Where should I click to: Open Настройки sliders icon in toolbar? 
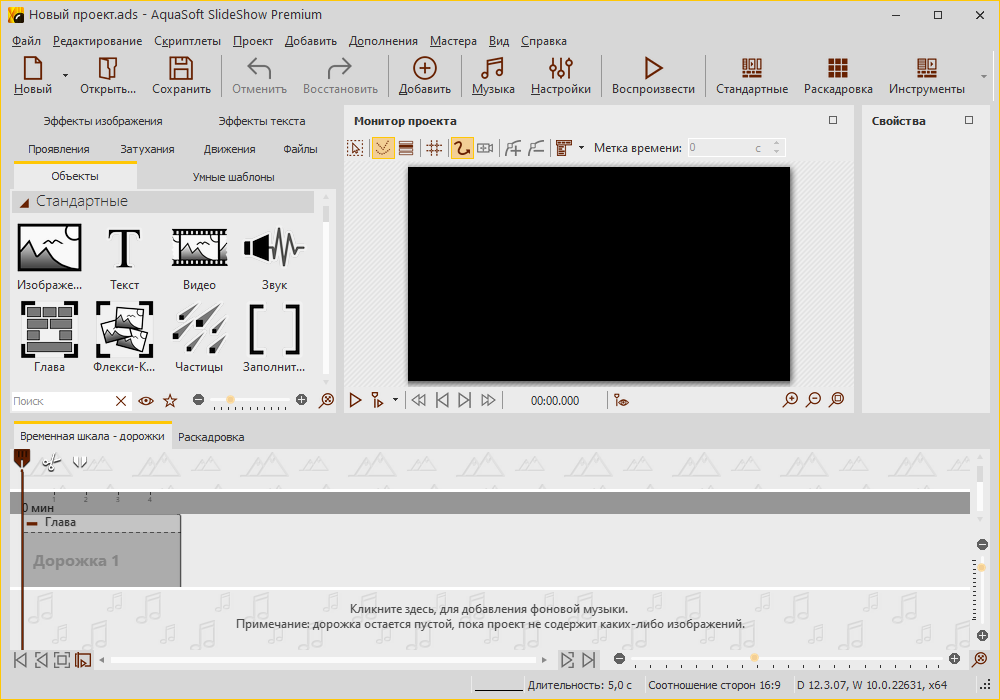[561, 75]
